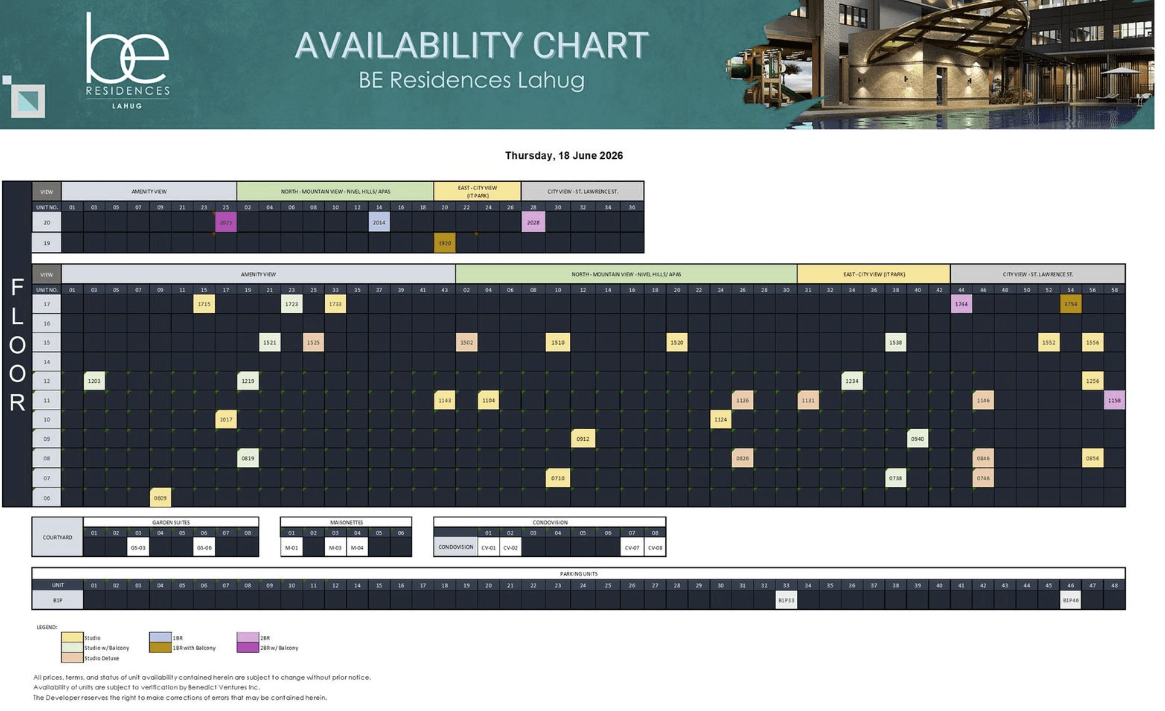Select maisonette M-01 cell
This screenshot has width=1165, height=711.
[291, 548]
